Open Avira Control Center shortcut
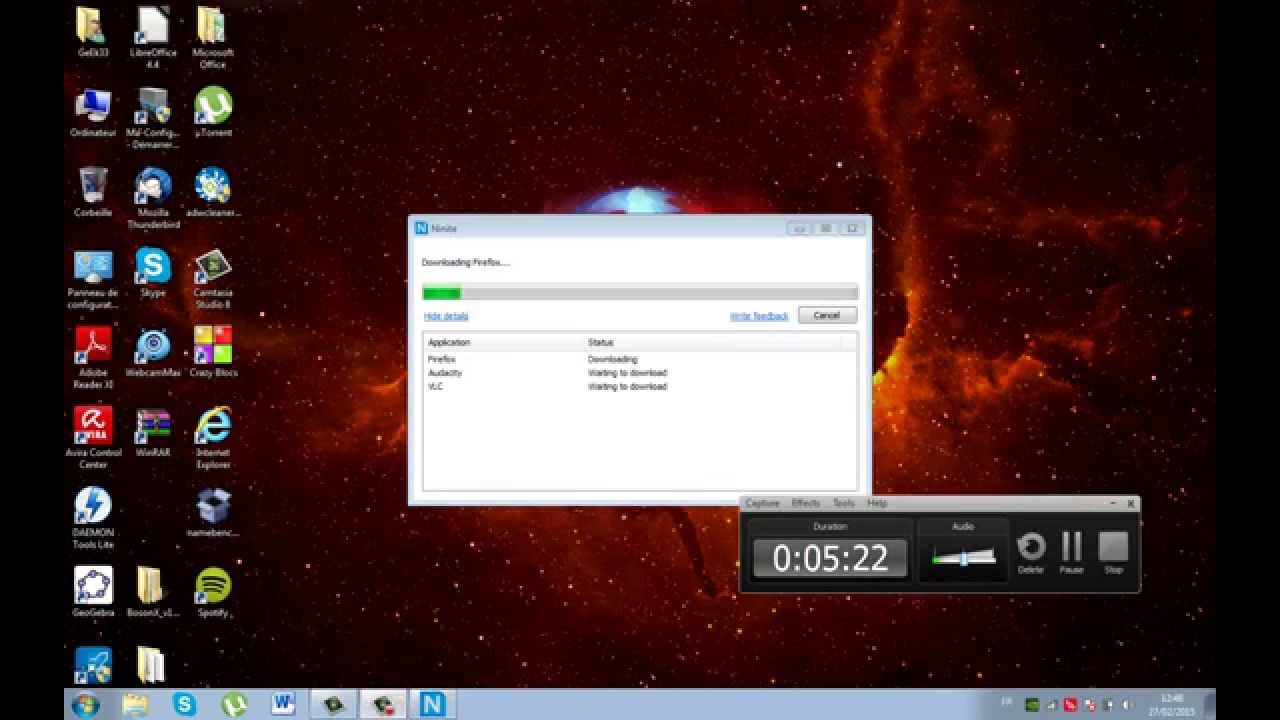This screenshot has width=1280, height=720. point(93,438)
